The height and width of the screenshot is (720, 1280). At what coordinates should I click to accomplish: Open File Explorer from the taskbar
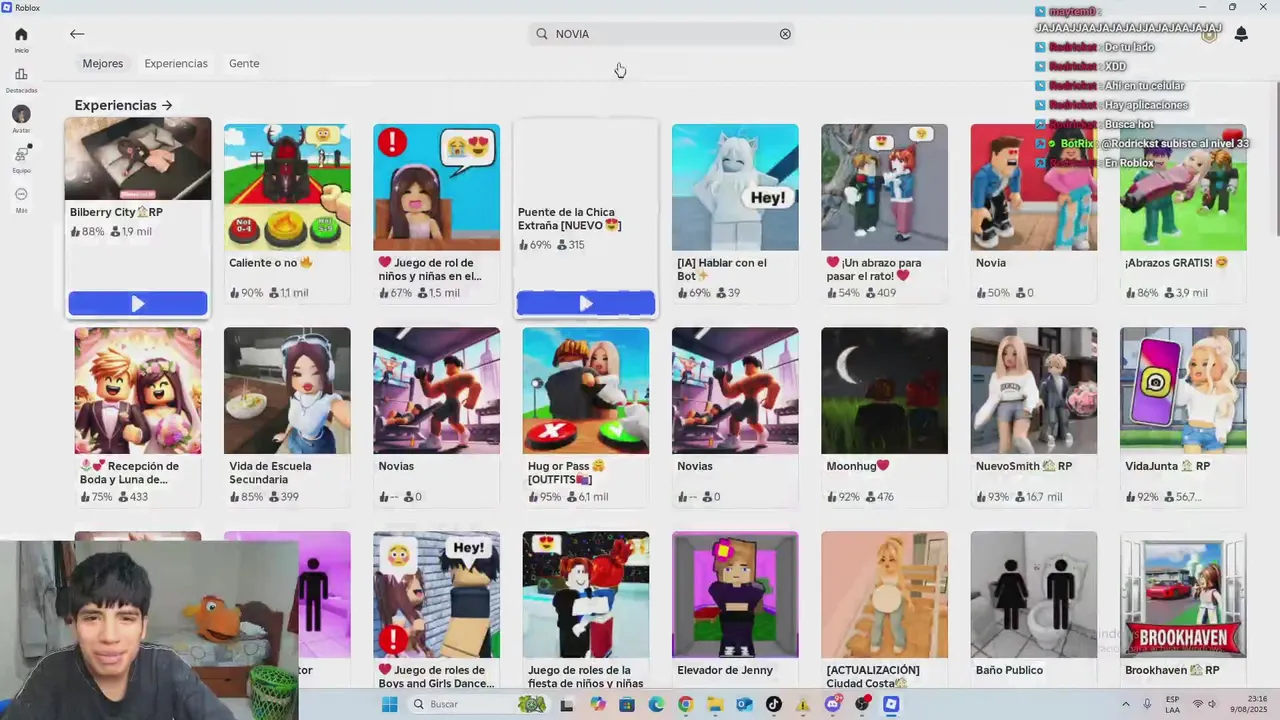click(x=715, y=705)
